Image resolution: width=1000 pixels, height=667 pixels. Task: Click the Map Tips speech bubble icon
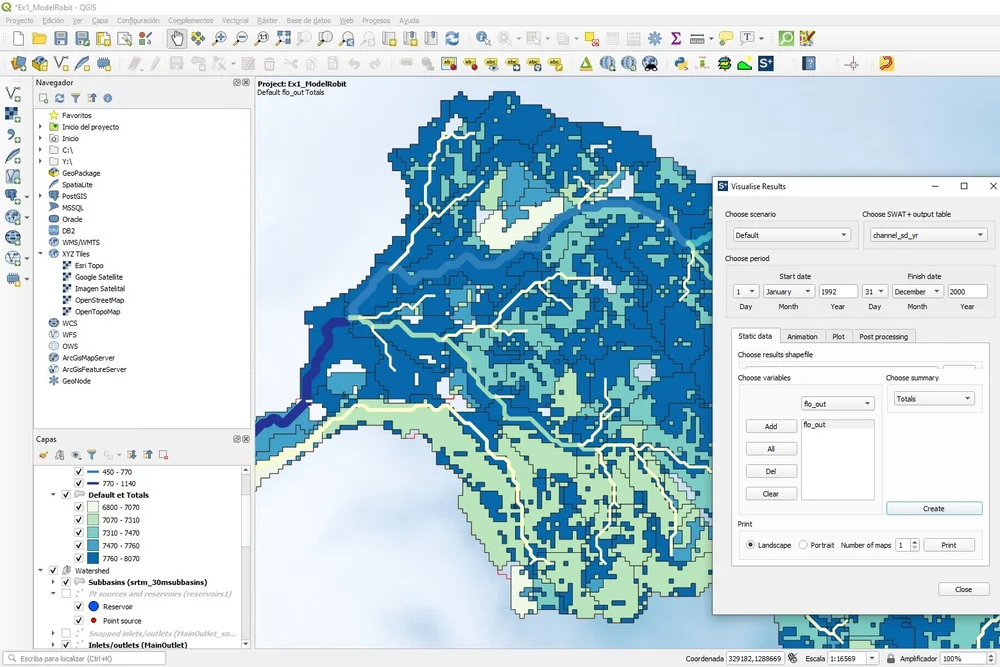[x=725, y=39]
